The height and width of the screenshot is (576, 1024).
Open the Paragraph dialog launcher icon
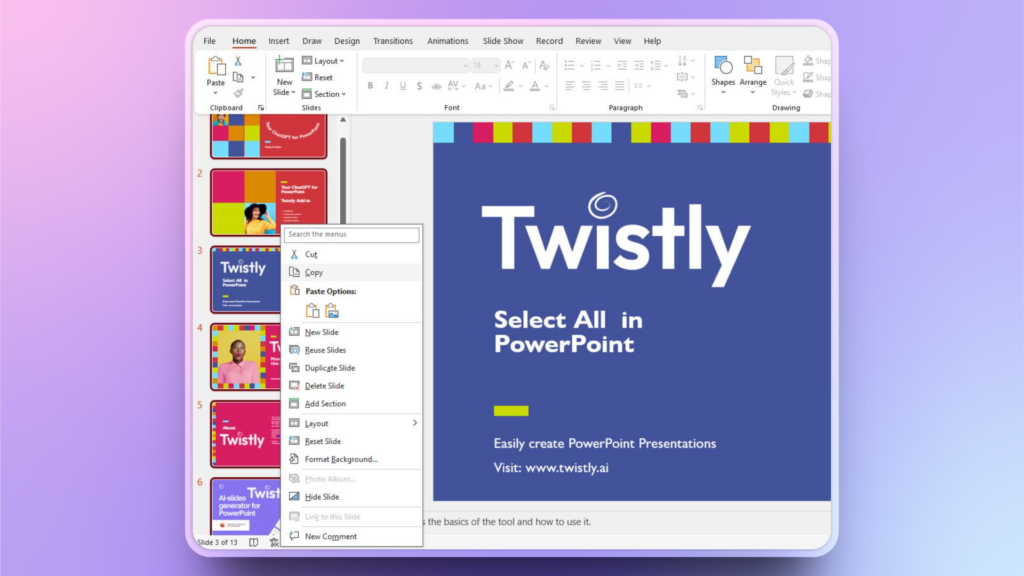[x=700, y=108]
